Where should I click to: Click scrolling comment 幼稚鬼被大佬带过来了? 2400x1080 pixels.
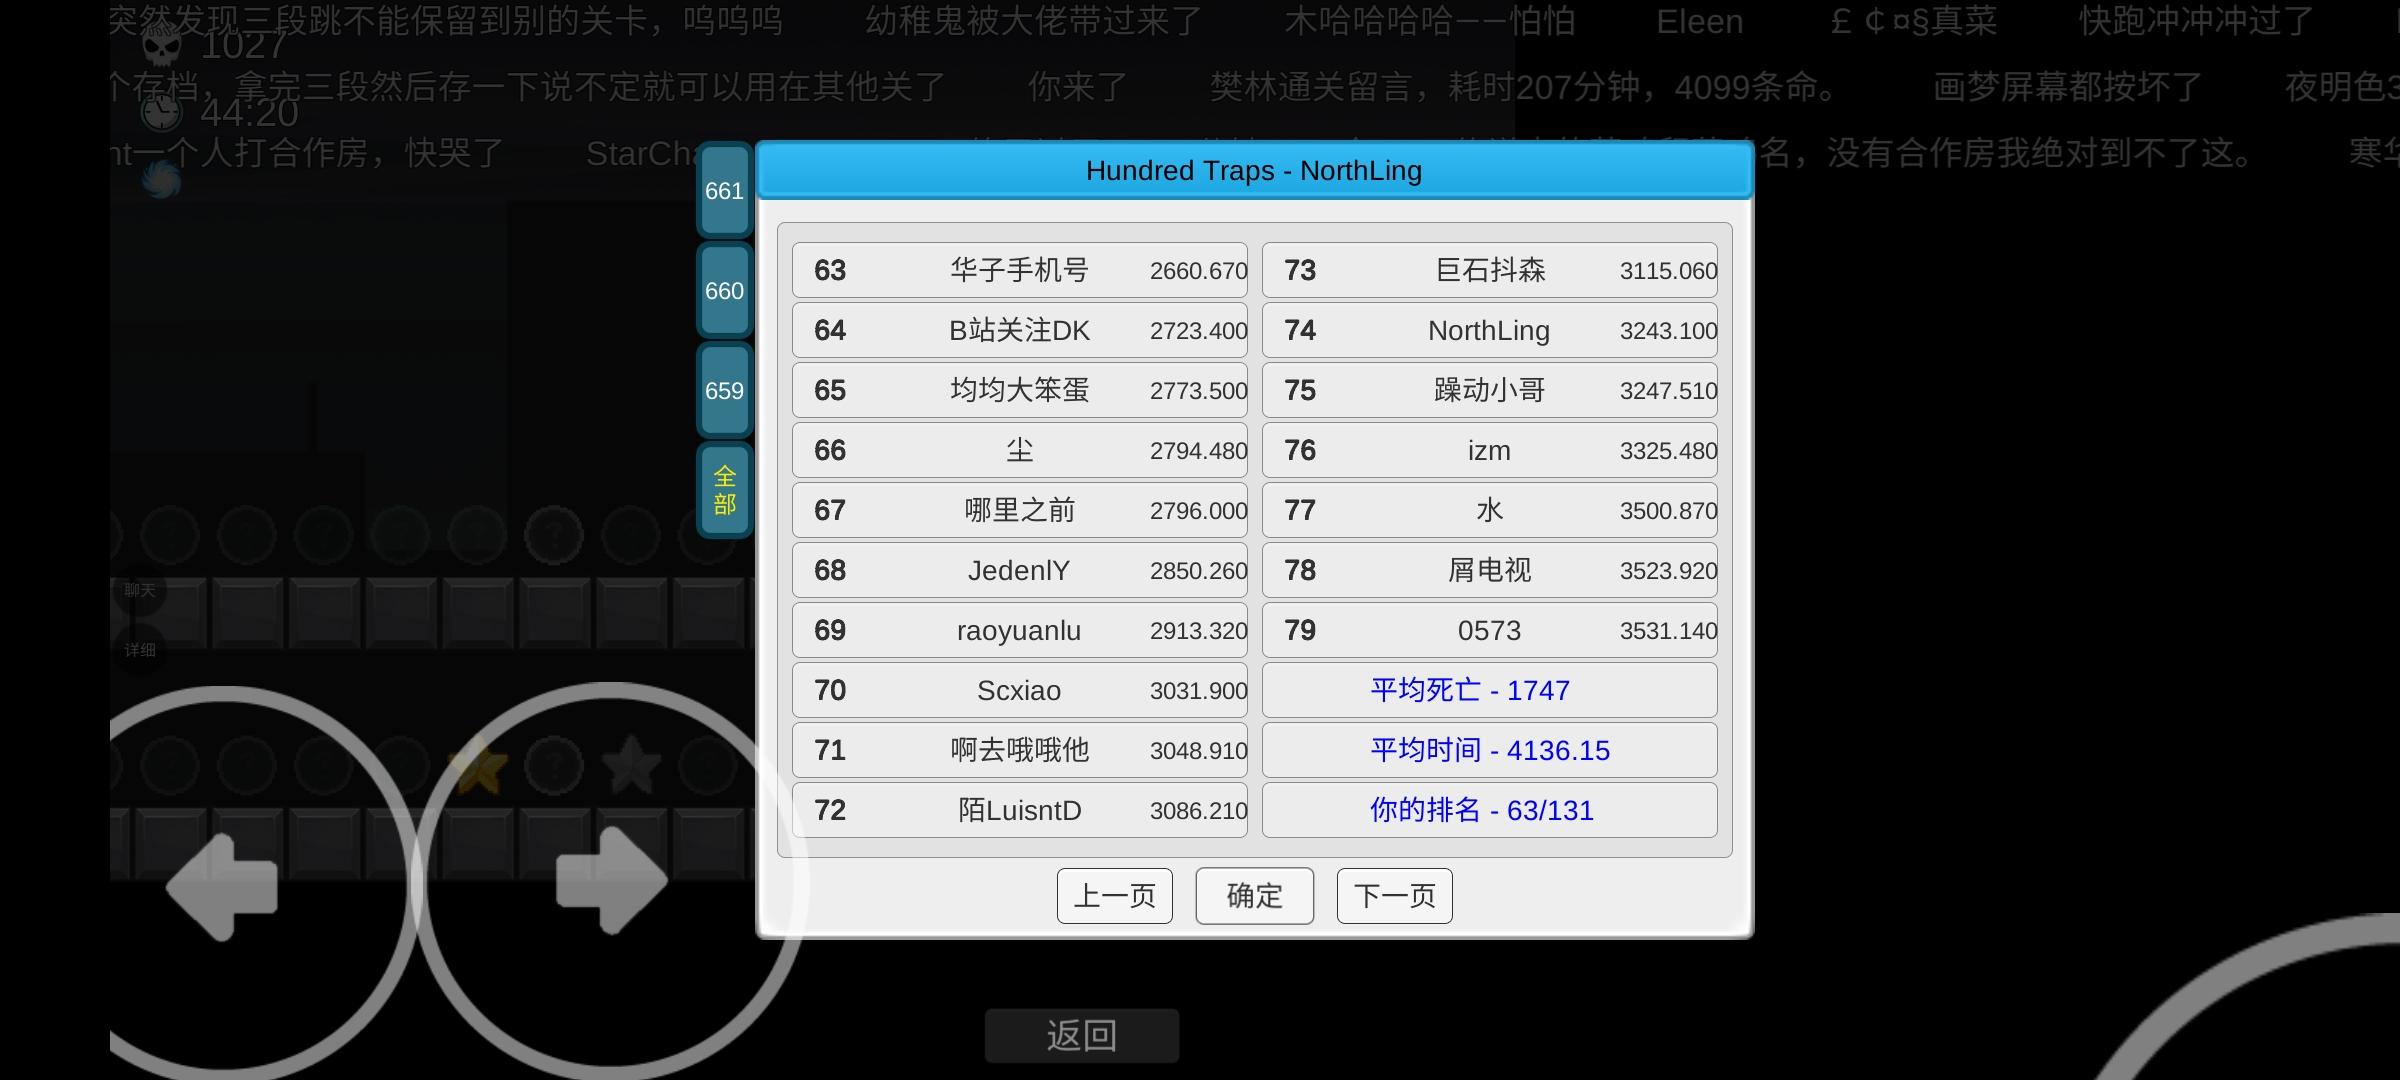[1034, 21]
